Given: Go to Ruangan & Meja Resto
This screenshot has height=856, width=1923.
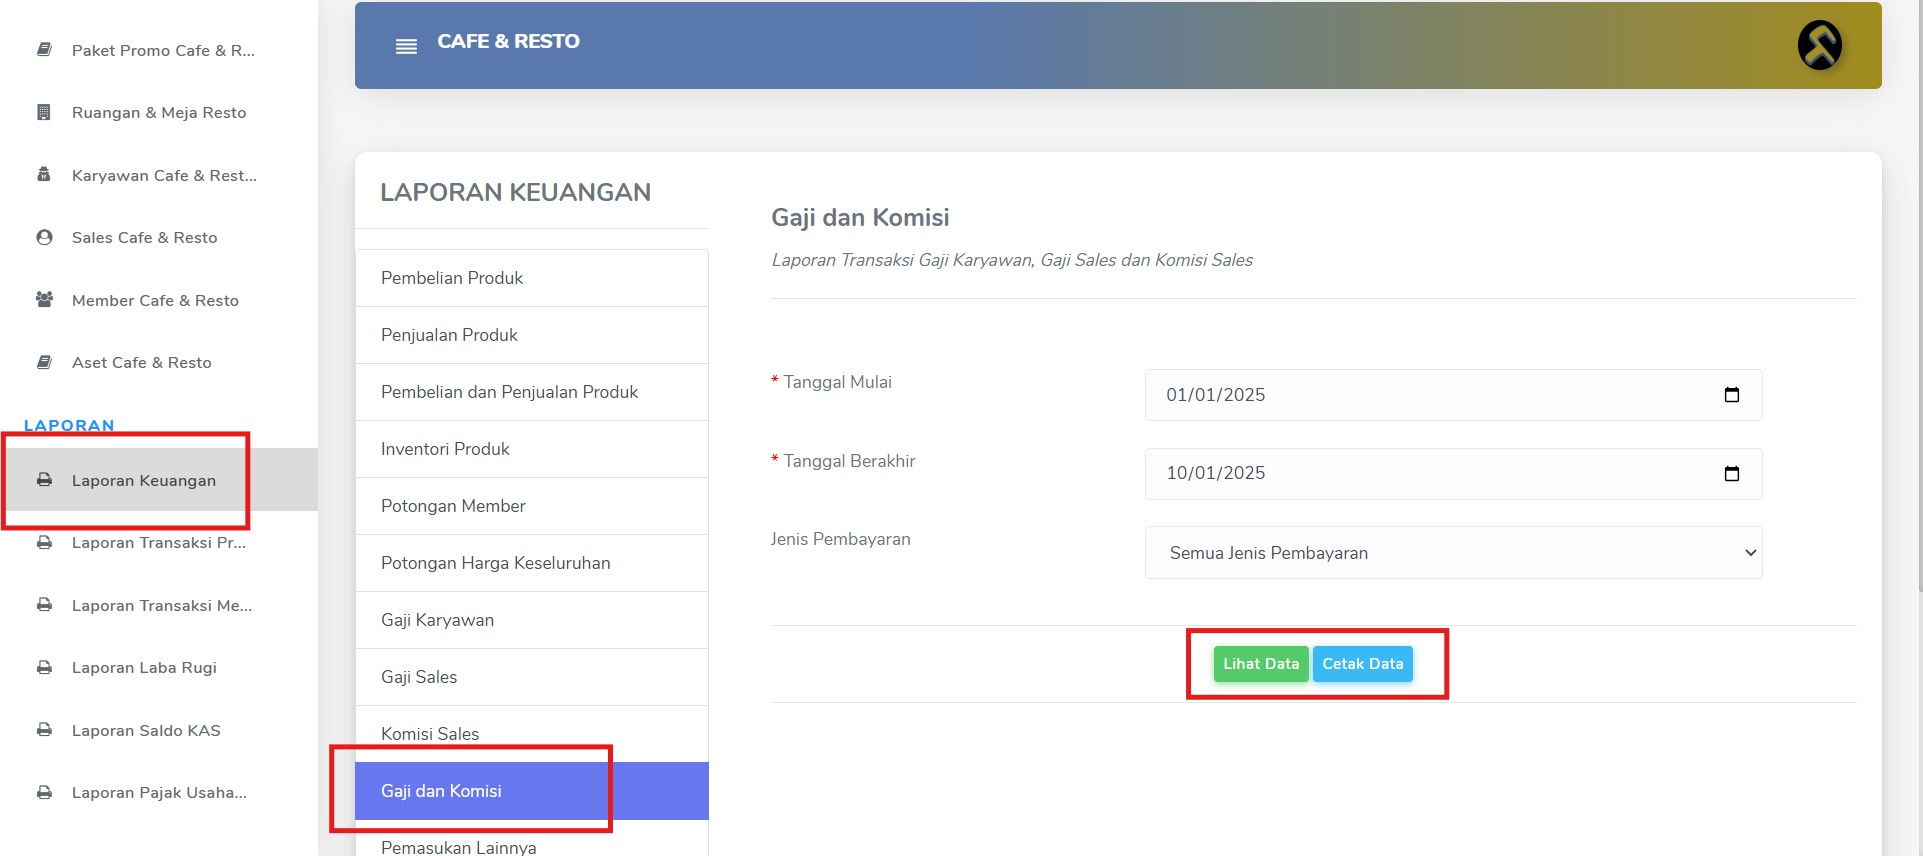Looking at the screenshot, I should (159, 112).
